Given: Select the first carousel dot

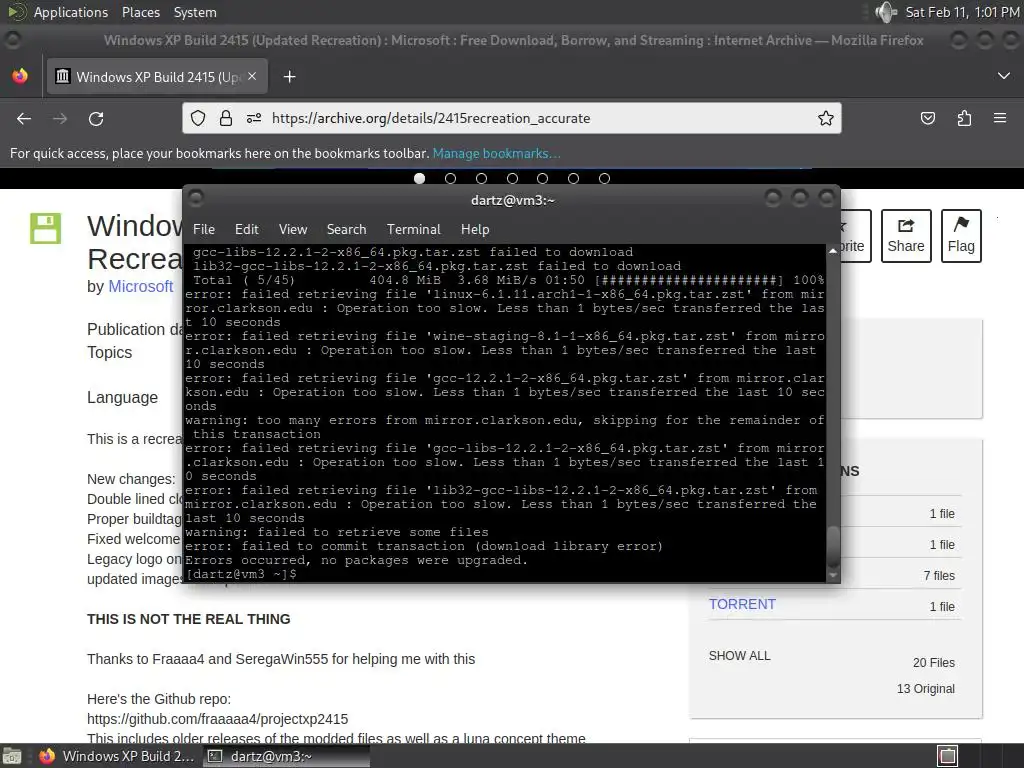Looking at the screenshot, I should (419, 178).
